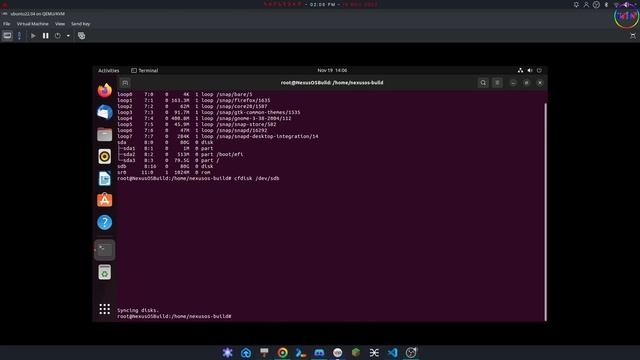Open Trash from the Ubuntu dock

click(104, 272)
